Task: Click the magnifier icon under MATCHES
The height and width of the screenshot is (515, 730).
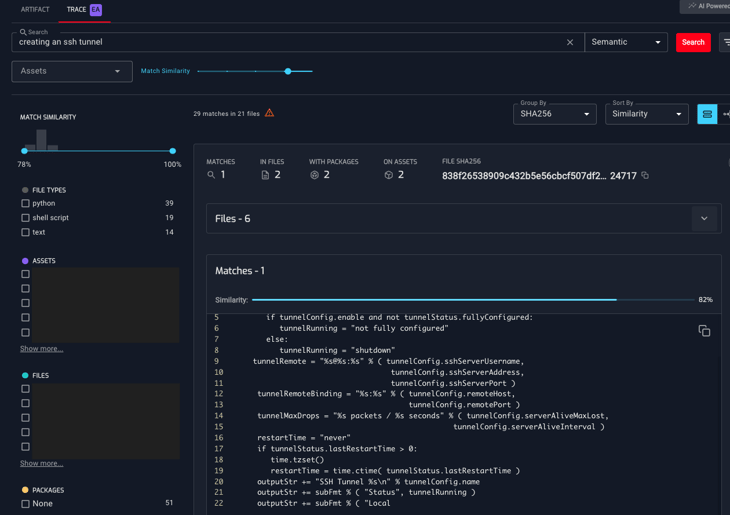Action: [x=211, y=175]
